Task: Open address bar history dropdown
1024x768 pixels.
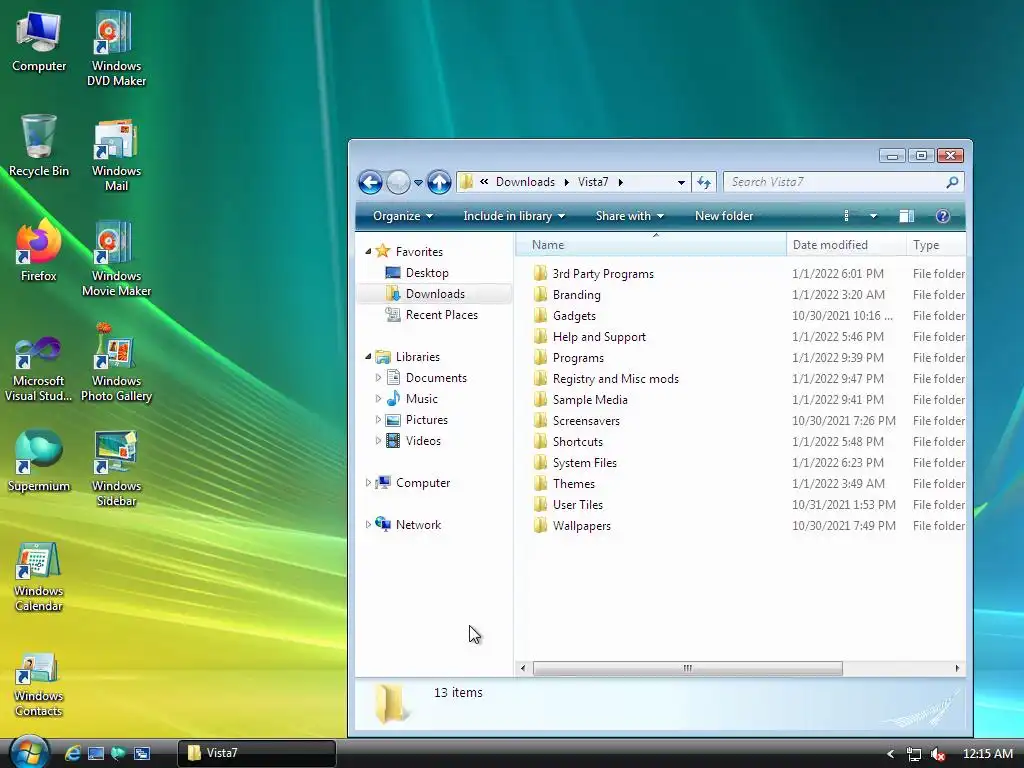Action: [681, 182]
